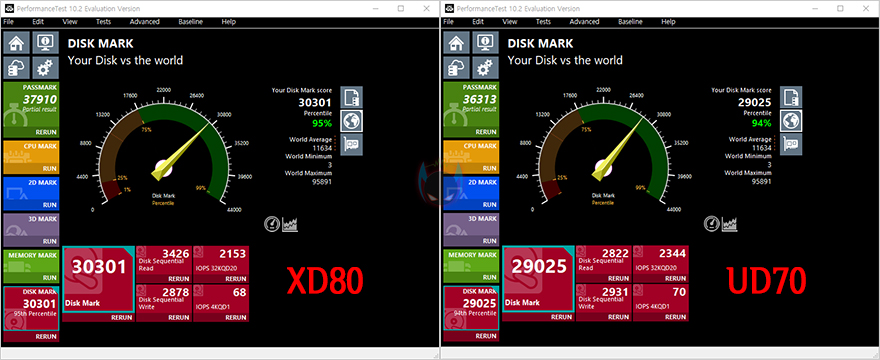Viewport: 880px width, 360px height.
Task: Run Memory Mark in UD70 window
Action: coord(490,277)
